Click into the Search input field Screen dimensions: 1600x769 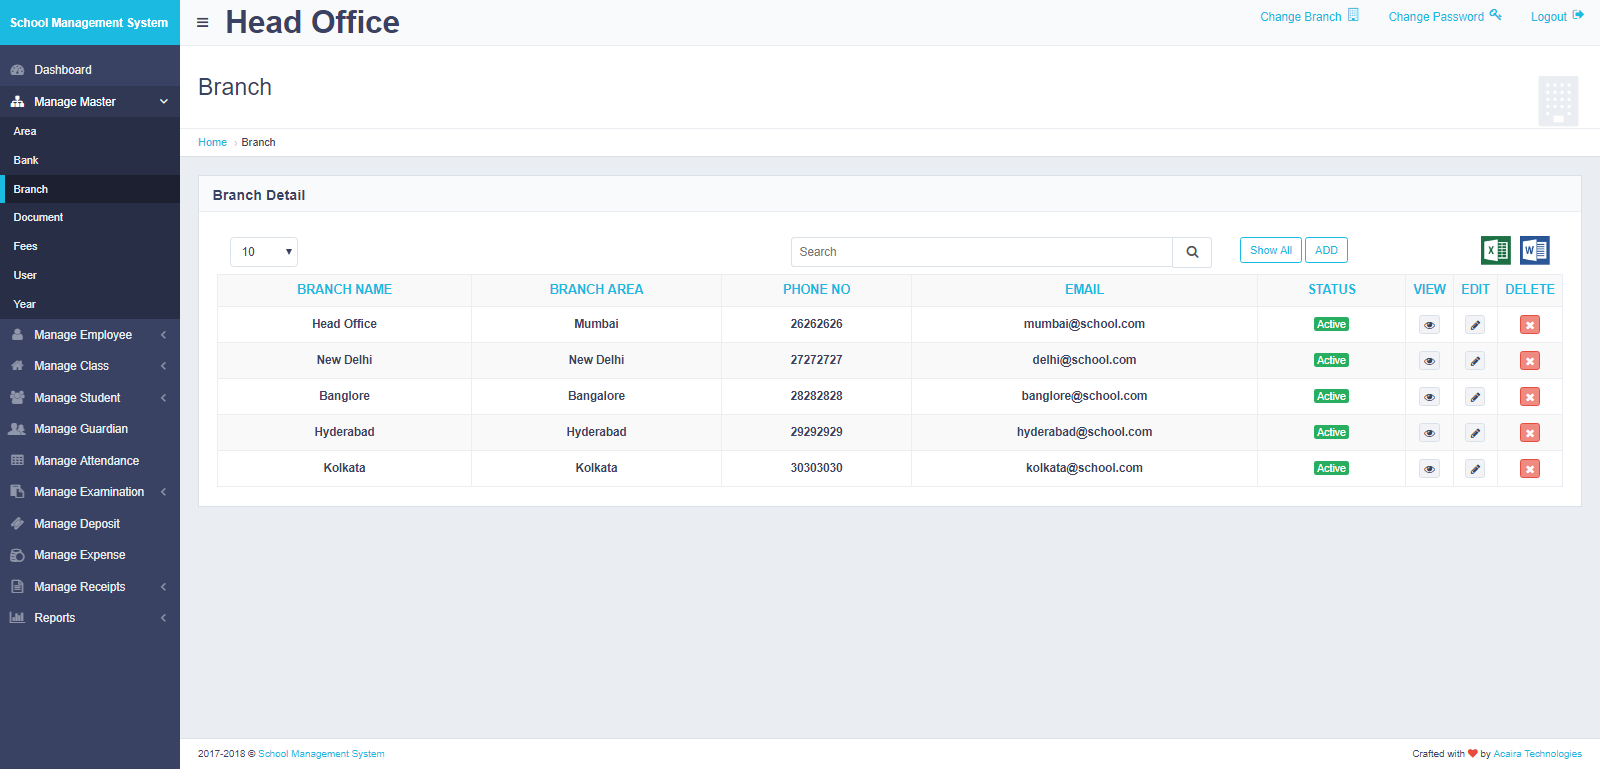tap(981, 252)
